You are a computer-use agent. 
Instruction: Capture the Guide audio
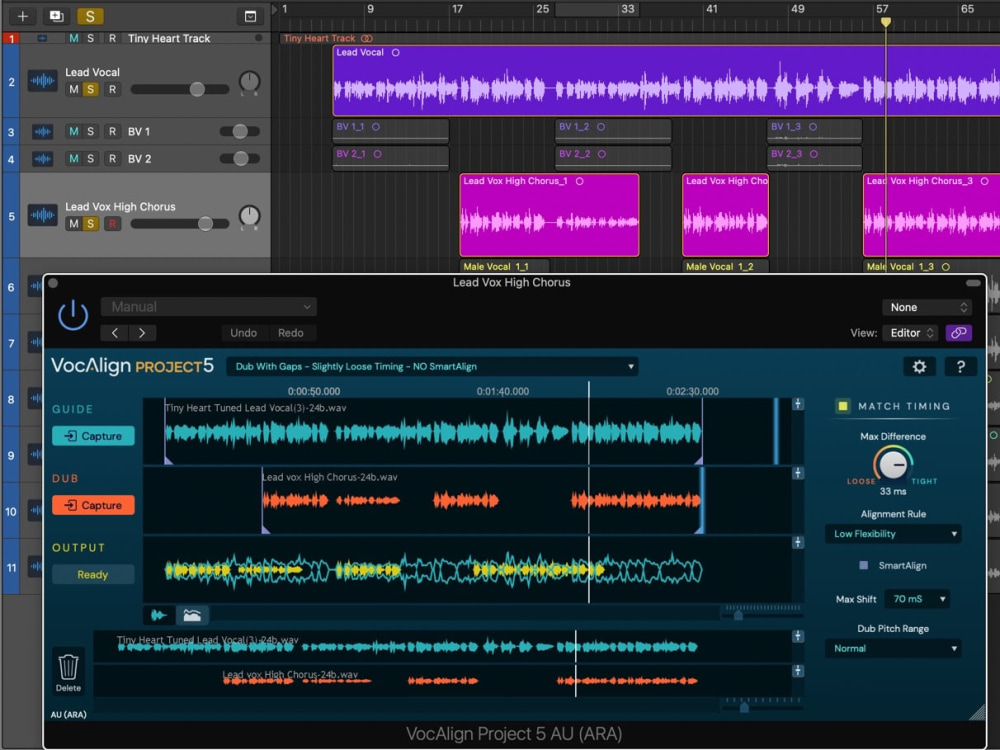tap(93, 436)
